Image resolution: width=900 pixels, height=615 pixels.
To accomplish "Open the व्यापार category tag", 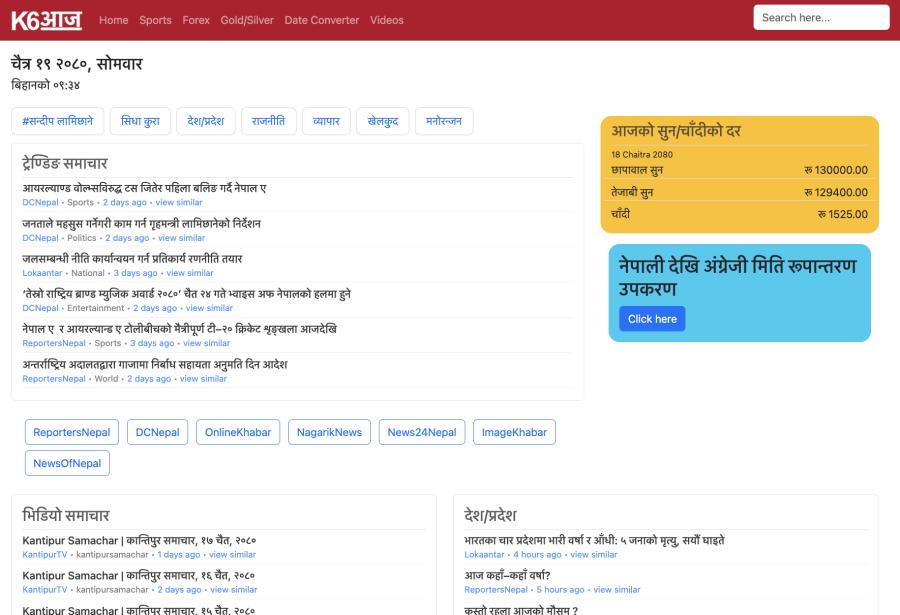I will click(326, 121).
